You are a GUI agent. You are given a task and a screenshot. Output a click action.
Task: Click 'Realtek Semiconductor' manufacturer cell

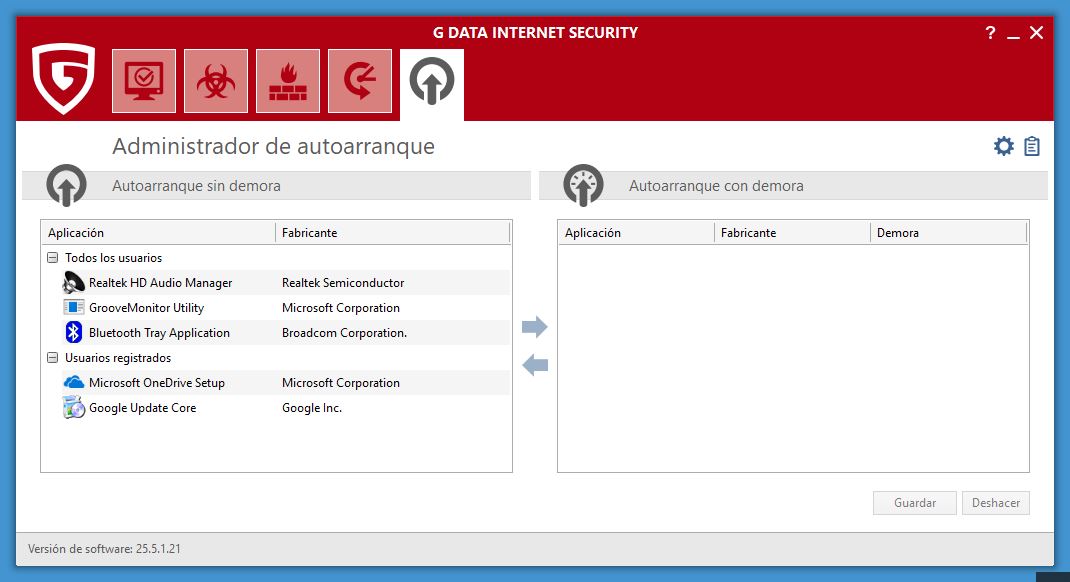(x=343, y=282)
